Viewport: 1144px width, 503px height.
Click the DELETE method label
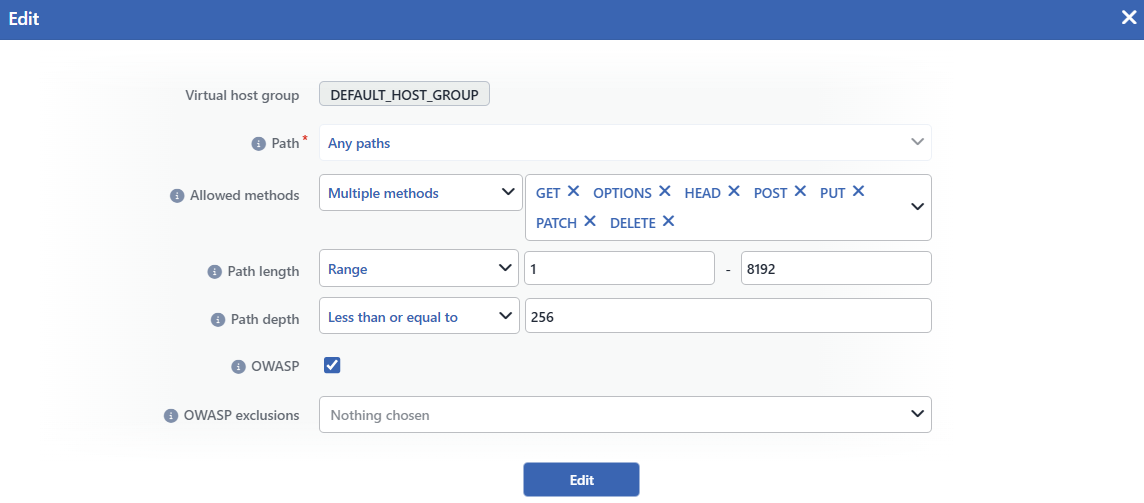(633, 223)
